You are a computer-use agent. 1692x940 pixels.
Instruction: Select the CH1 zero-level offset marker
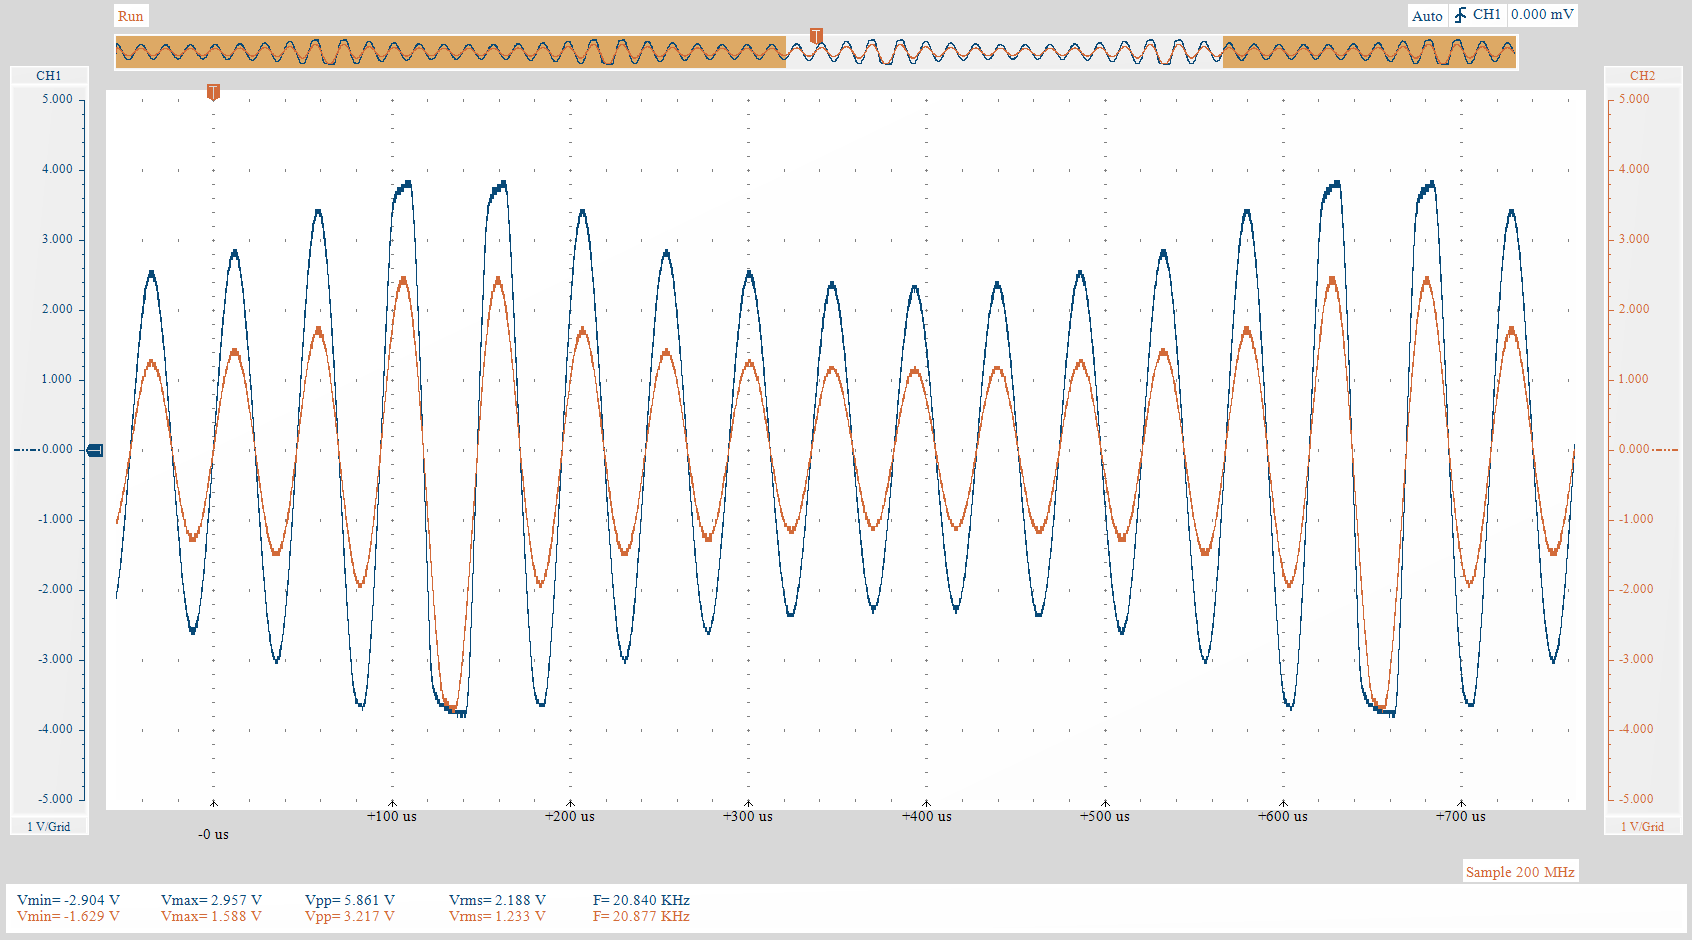coord(95,450)
